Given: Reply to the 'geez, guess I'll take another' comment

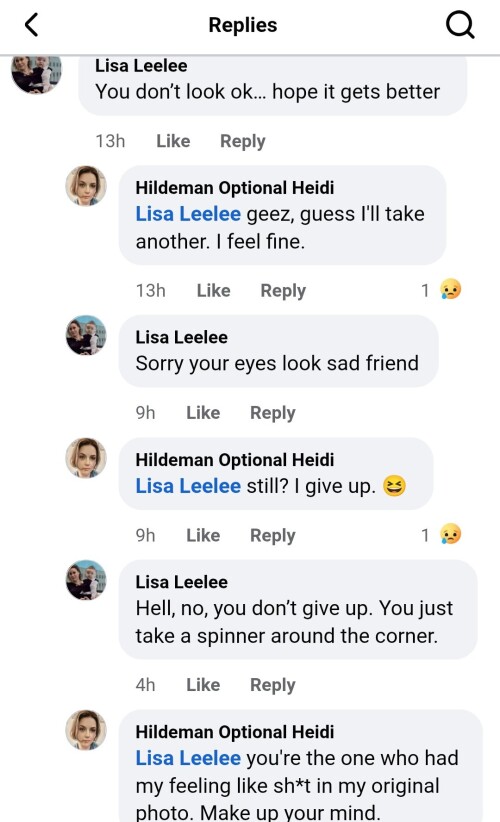Looking at the screenshot, I should tap(283, 290).
